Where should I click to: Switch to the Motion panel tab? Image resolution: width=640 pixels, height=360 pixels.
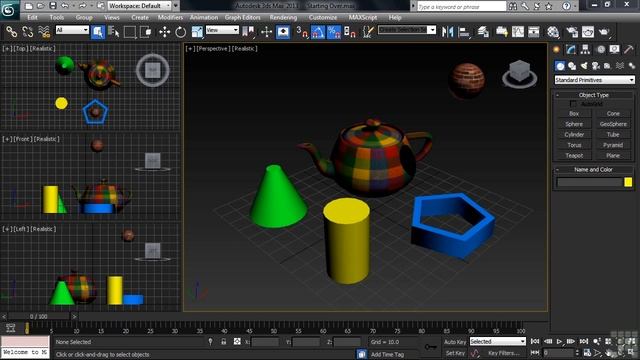click(x=600, y=50)
